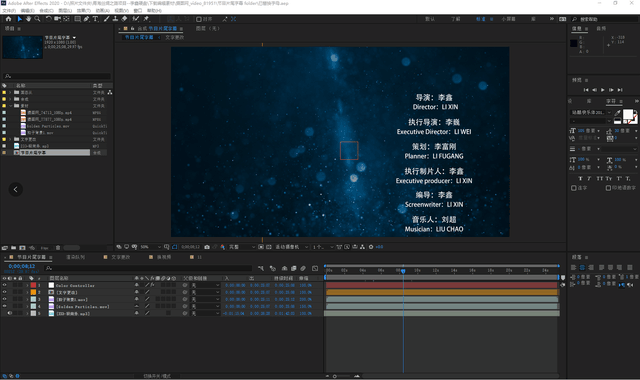Switch to the 文字更改 timeline tab
The width and height of the screenshot is (640, 380).
120,257
